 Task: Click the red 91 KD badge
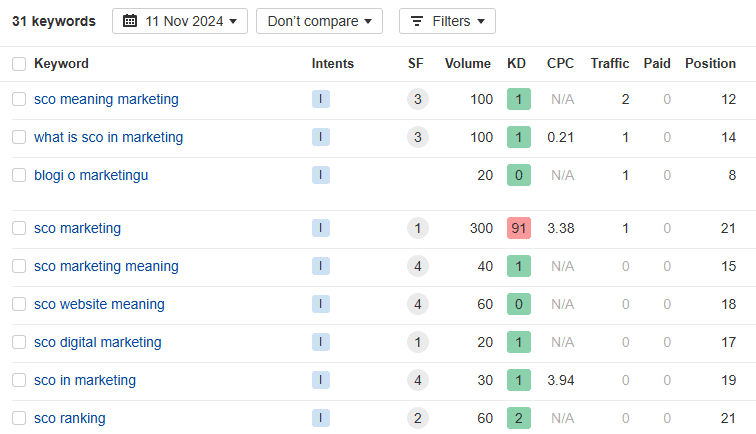tap(517, 228)
